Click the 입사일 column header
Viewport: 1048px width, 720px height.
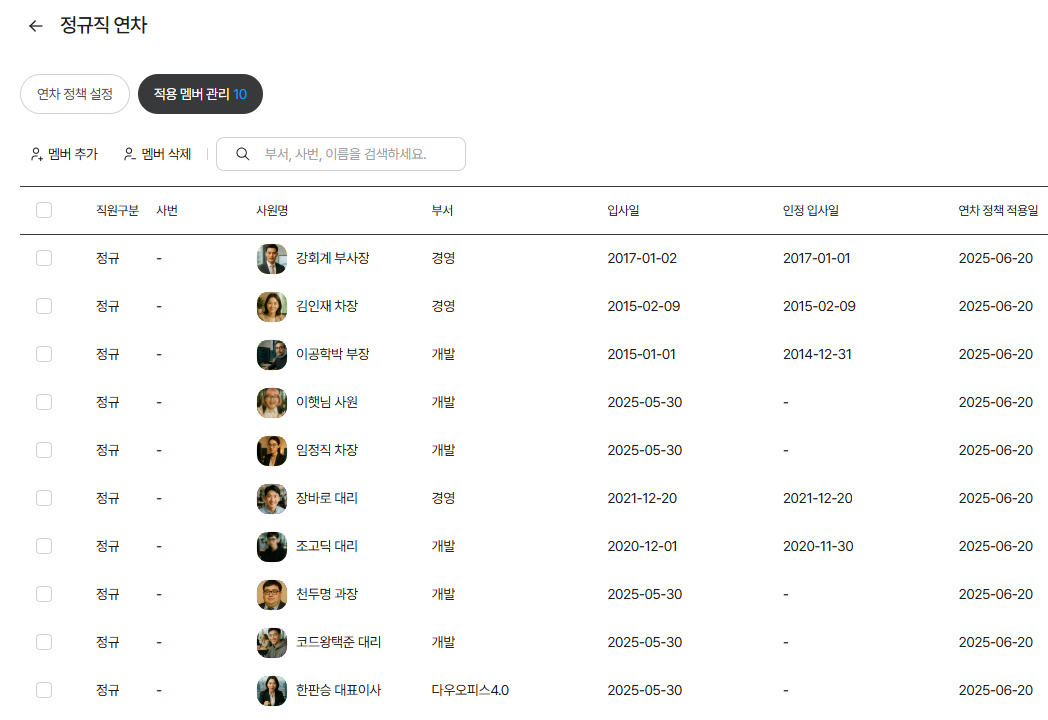[x=623, y=210]
